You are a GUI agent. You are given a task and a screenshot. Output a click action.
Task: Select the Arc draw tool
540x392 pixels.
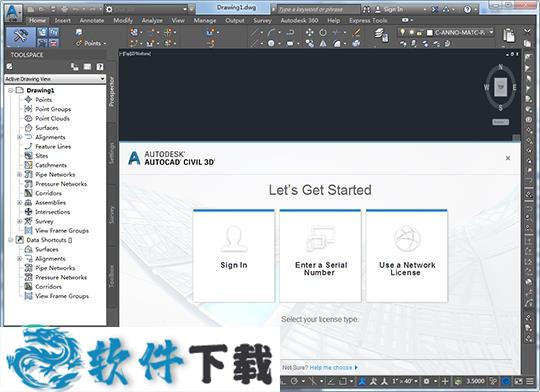(x=271, y=33)
